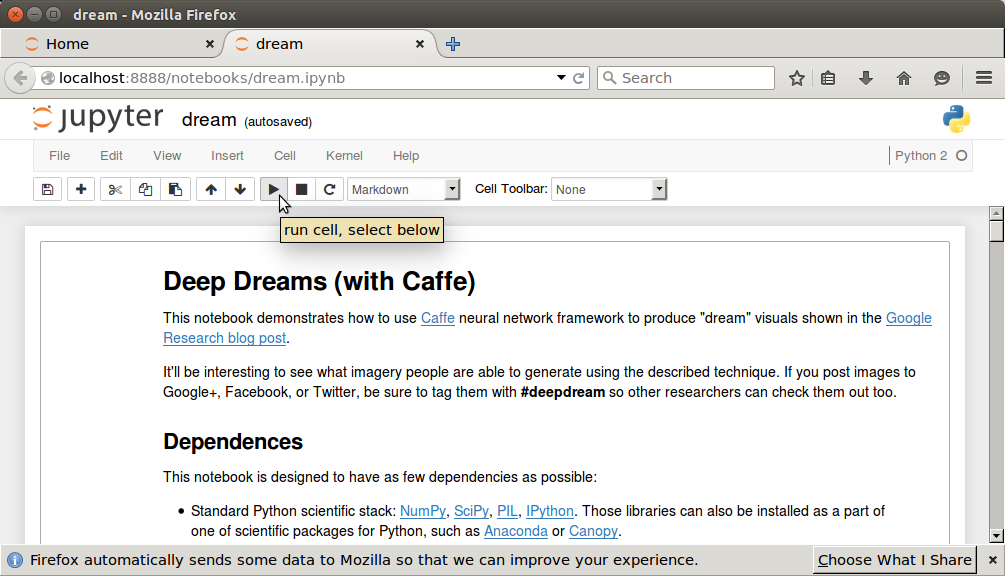1005x576 pixels.
Task: Open the File menu
Action: pyautogui.click(x=60, y=156)
